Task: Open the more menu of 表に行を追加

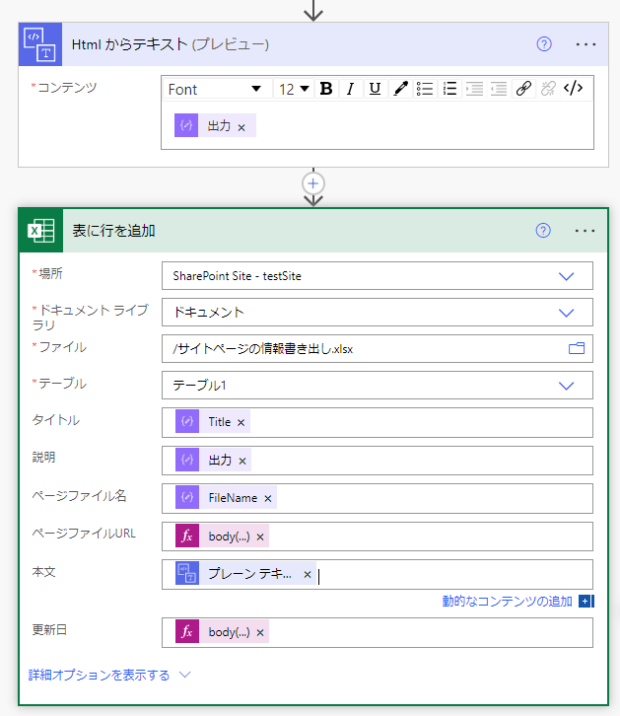Action: pyautogui.click(x=585, y=231)
